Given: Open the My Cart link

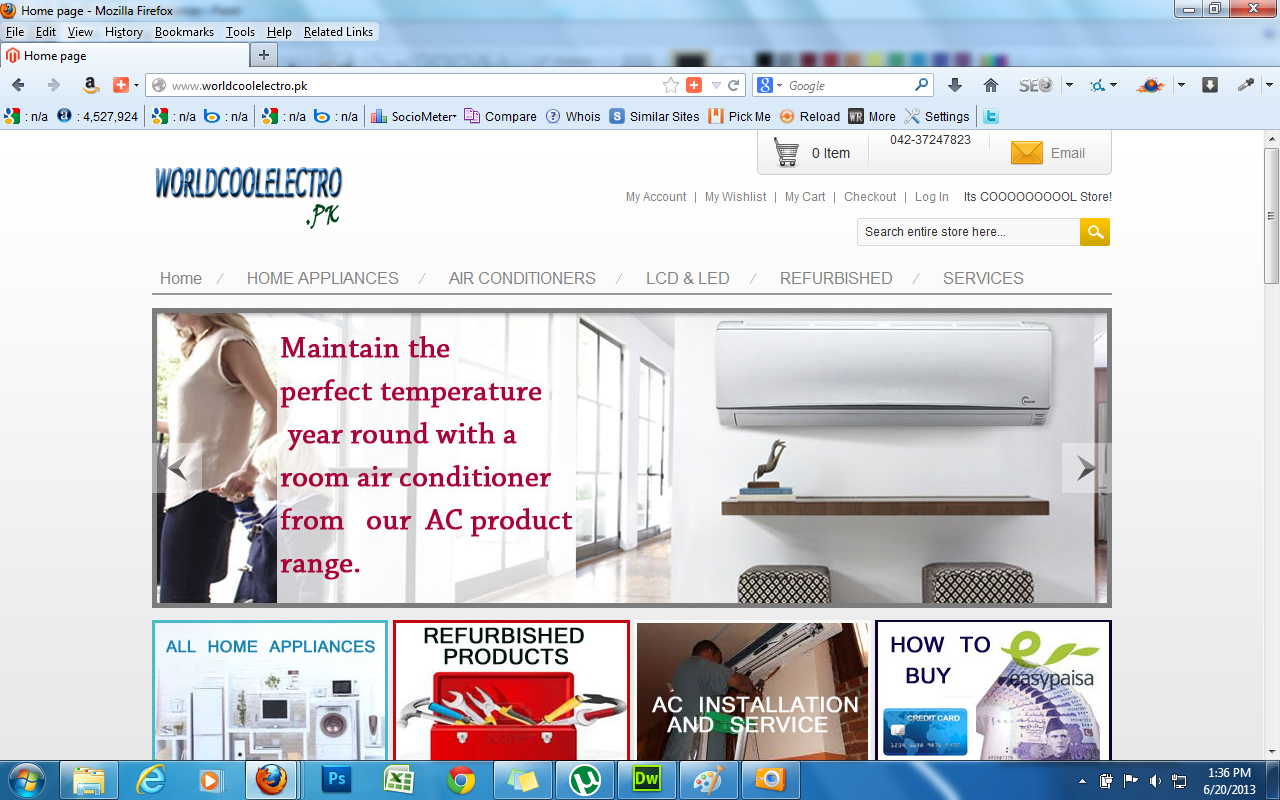Looking at the screenshot, I should click(805, 197).
